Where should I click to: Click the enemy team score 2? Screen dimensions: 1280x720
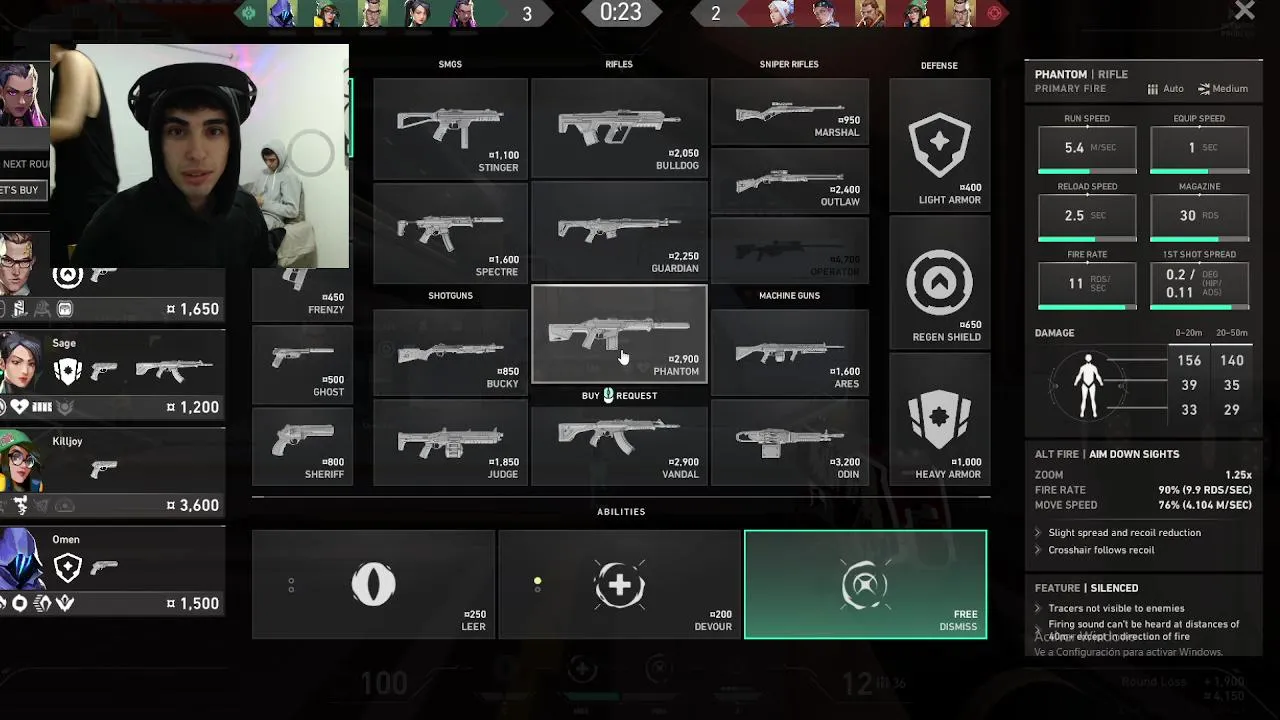click(x=715, y=14)
